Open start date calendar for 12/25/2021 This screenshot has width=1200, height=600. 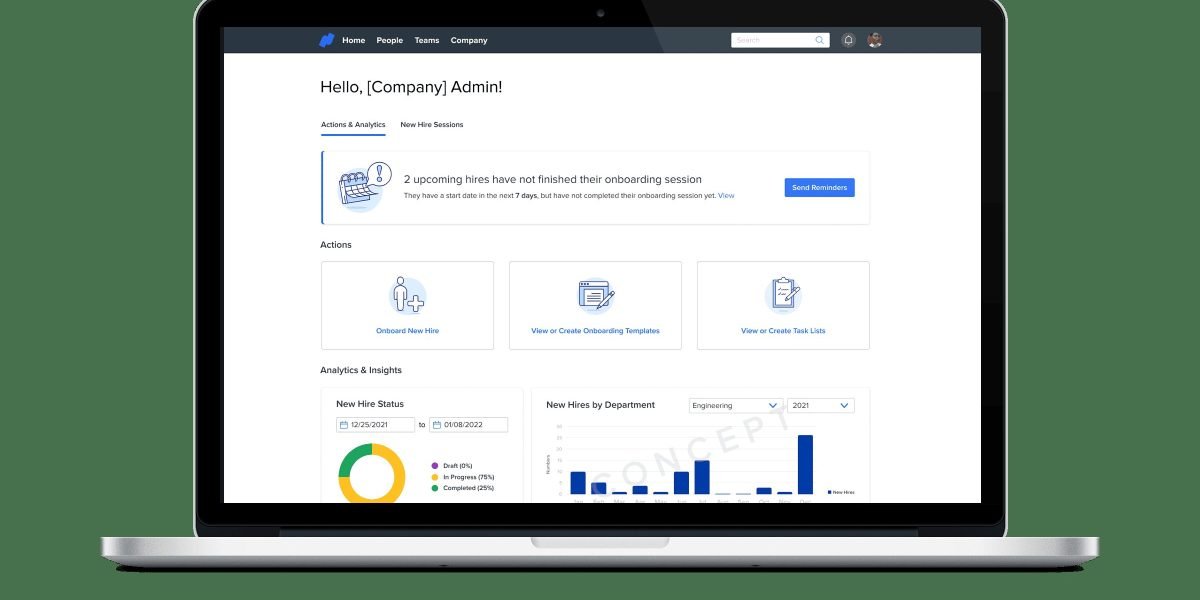click(x=345, y=425)
